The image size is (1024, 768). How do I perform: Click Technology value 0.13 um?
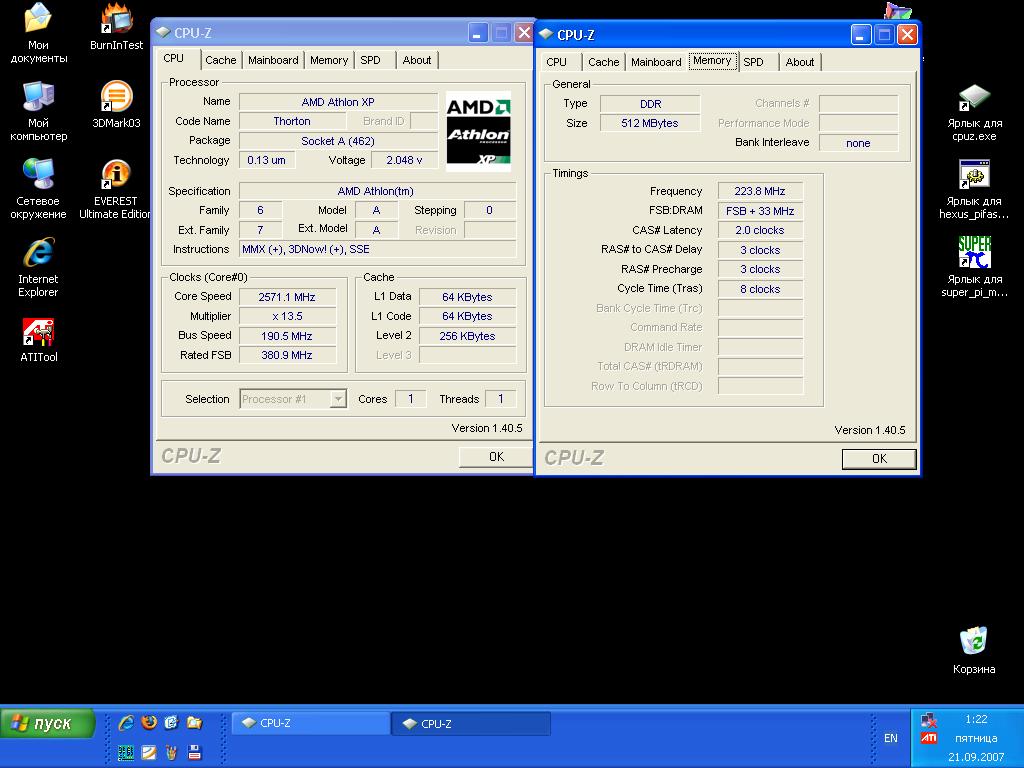266,160
